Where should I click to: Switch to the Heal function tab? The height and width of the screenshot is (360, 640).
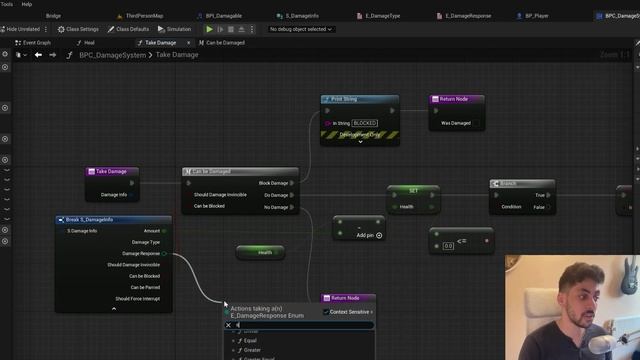pyautogui.click(x=86, y=42)
